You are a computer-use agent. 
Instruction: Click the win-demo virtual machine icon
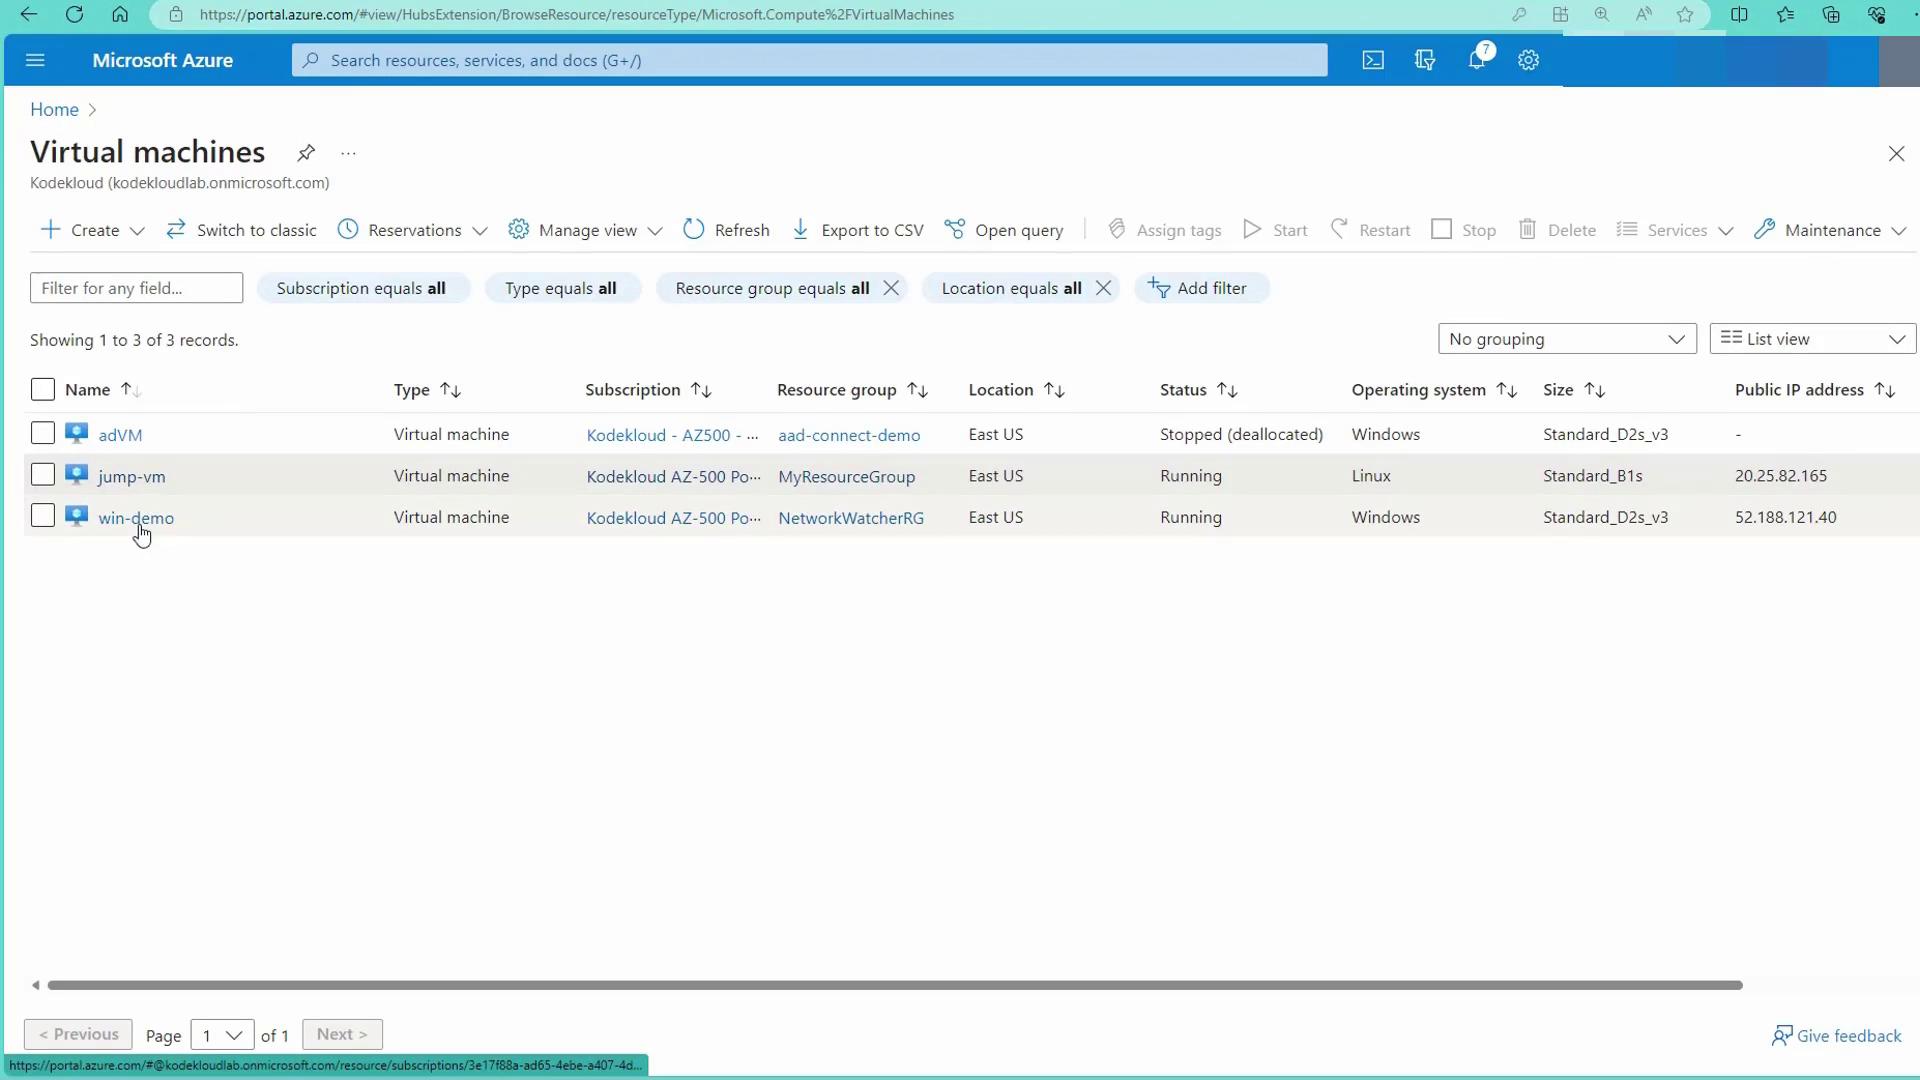[77, 516]
